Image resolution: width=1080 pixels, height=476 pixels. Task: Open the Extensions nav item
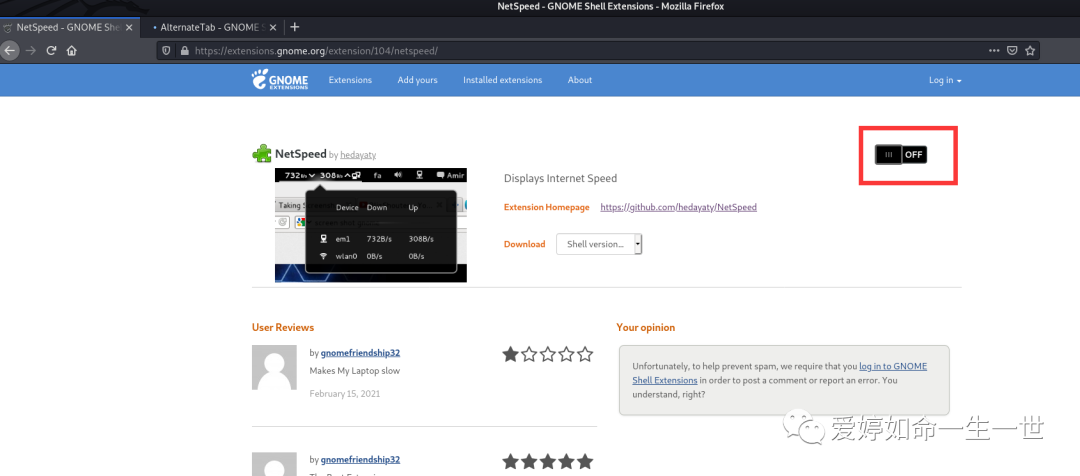pos(350,80)
